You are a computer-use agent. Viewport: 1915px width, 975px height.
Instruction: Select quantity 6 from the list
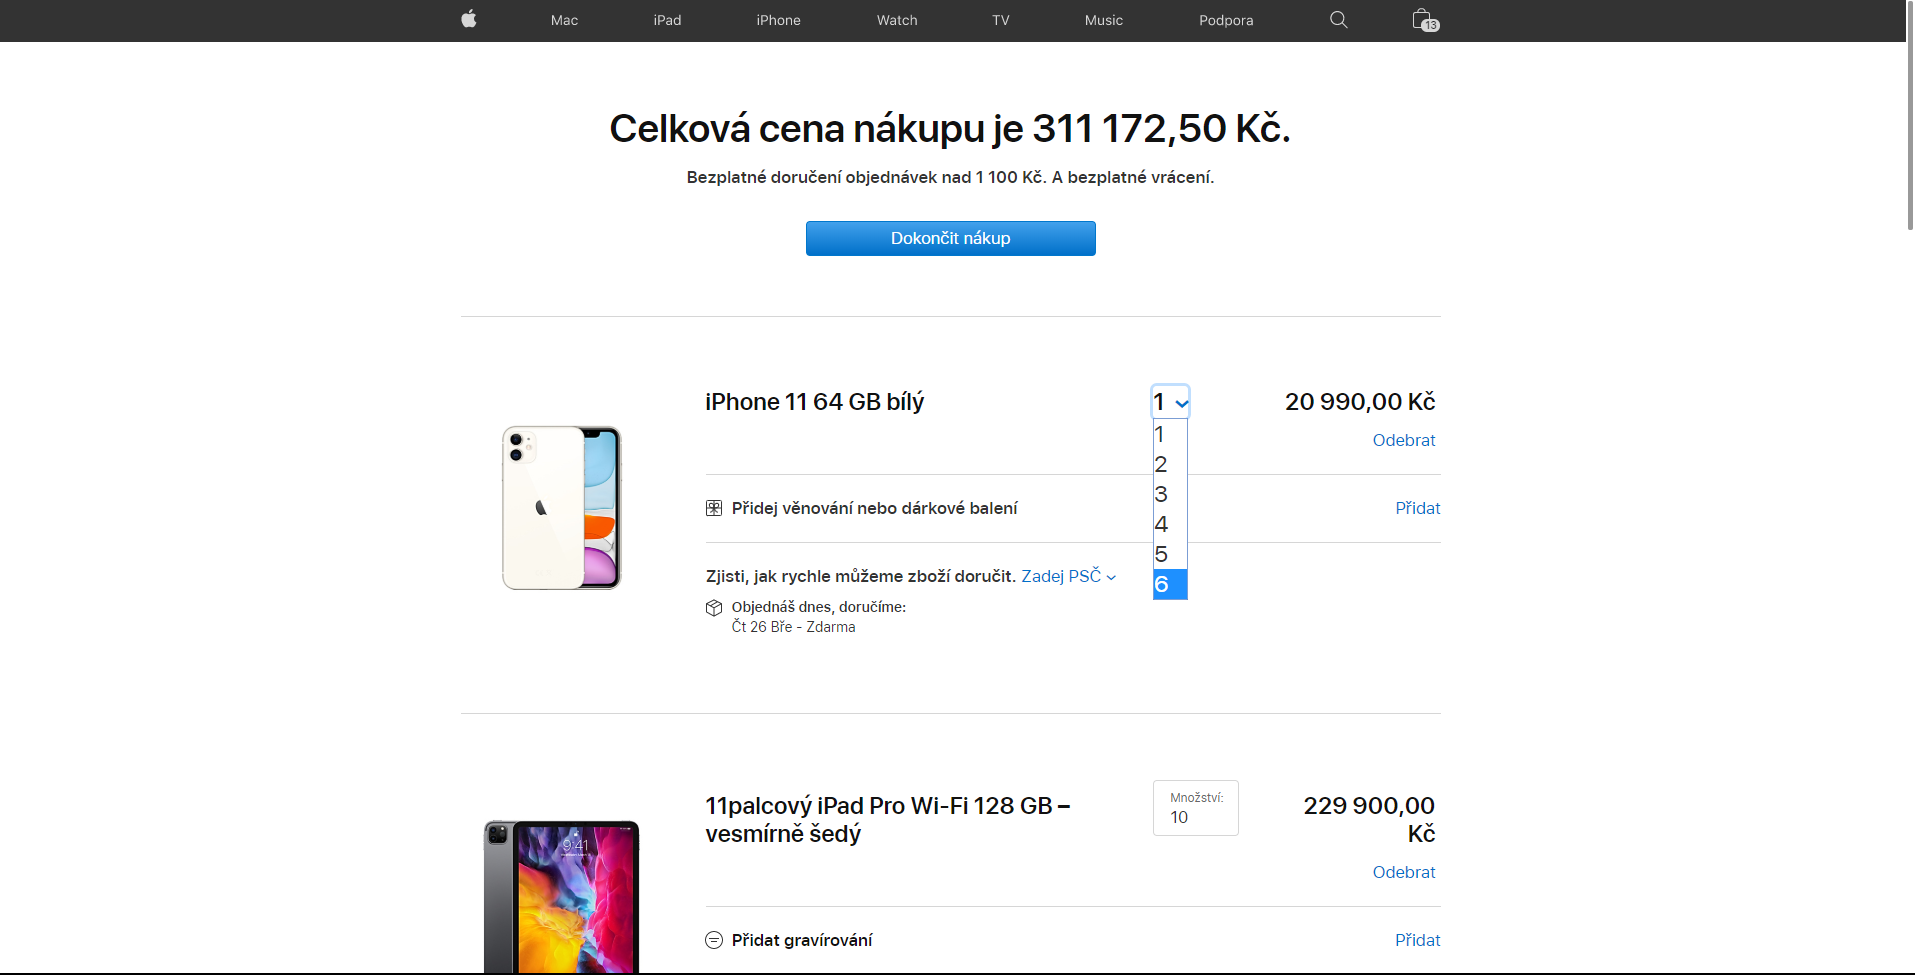click(1169, 584)
